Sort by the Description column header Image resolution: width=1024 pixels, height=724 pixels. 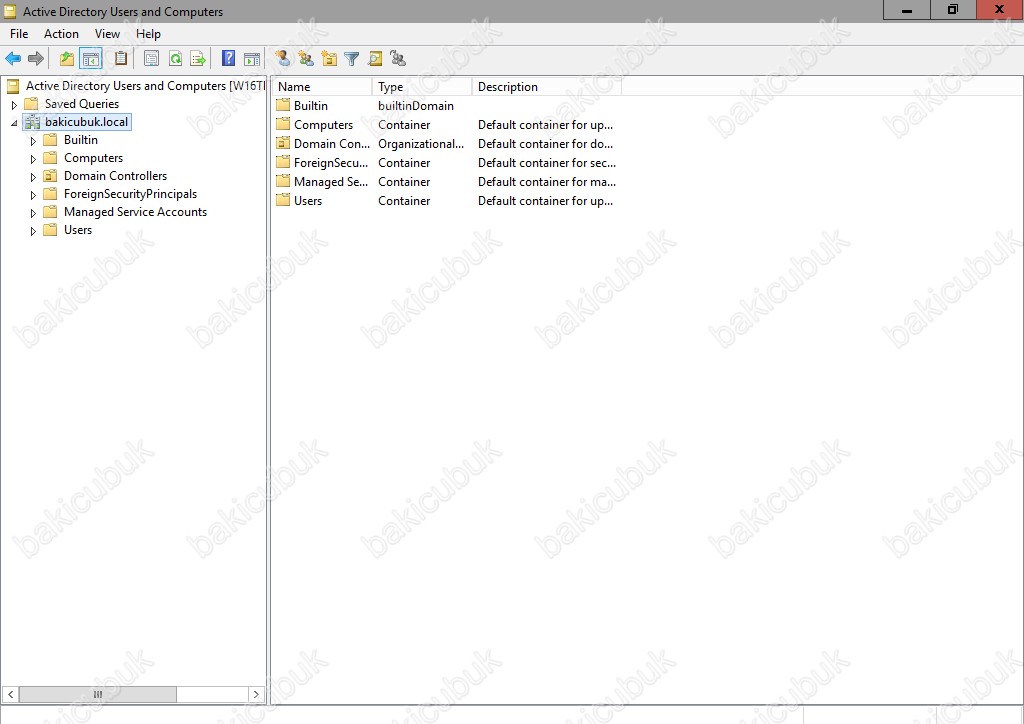pos(547,87)
